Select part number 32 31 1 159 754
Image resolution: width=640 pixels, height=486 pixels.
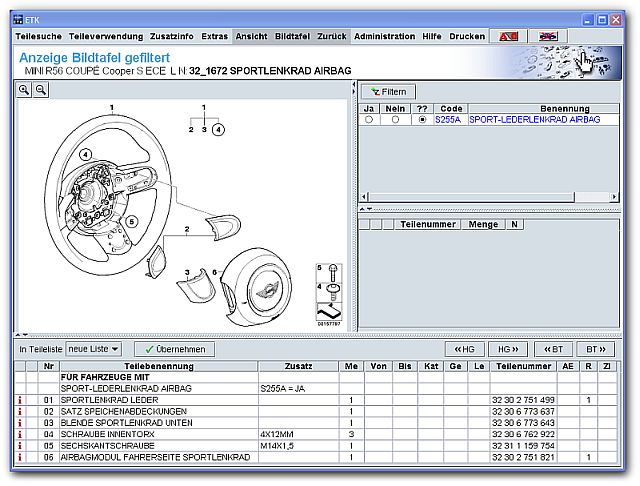523,446
